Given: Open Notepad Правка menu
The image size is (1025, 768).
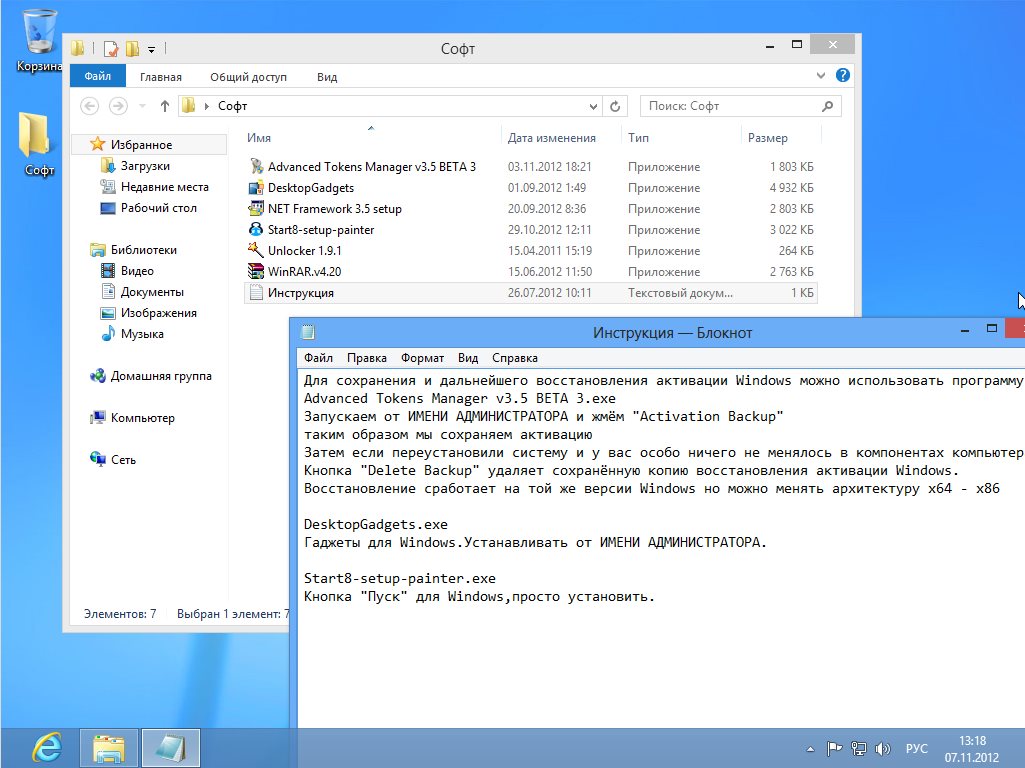Looking at the screenshot, I should point(367,358).
